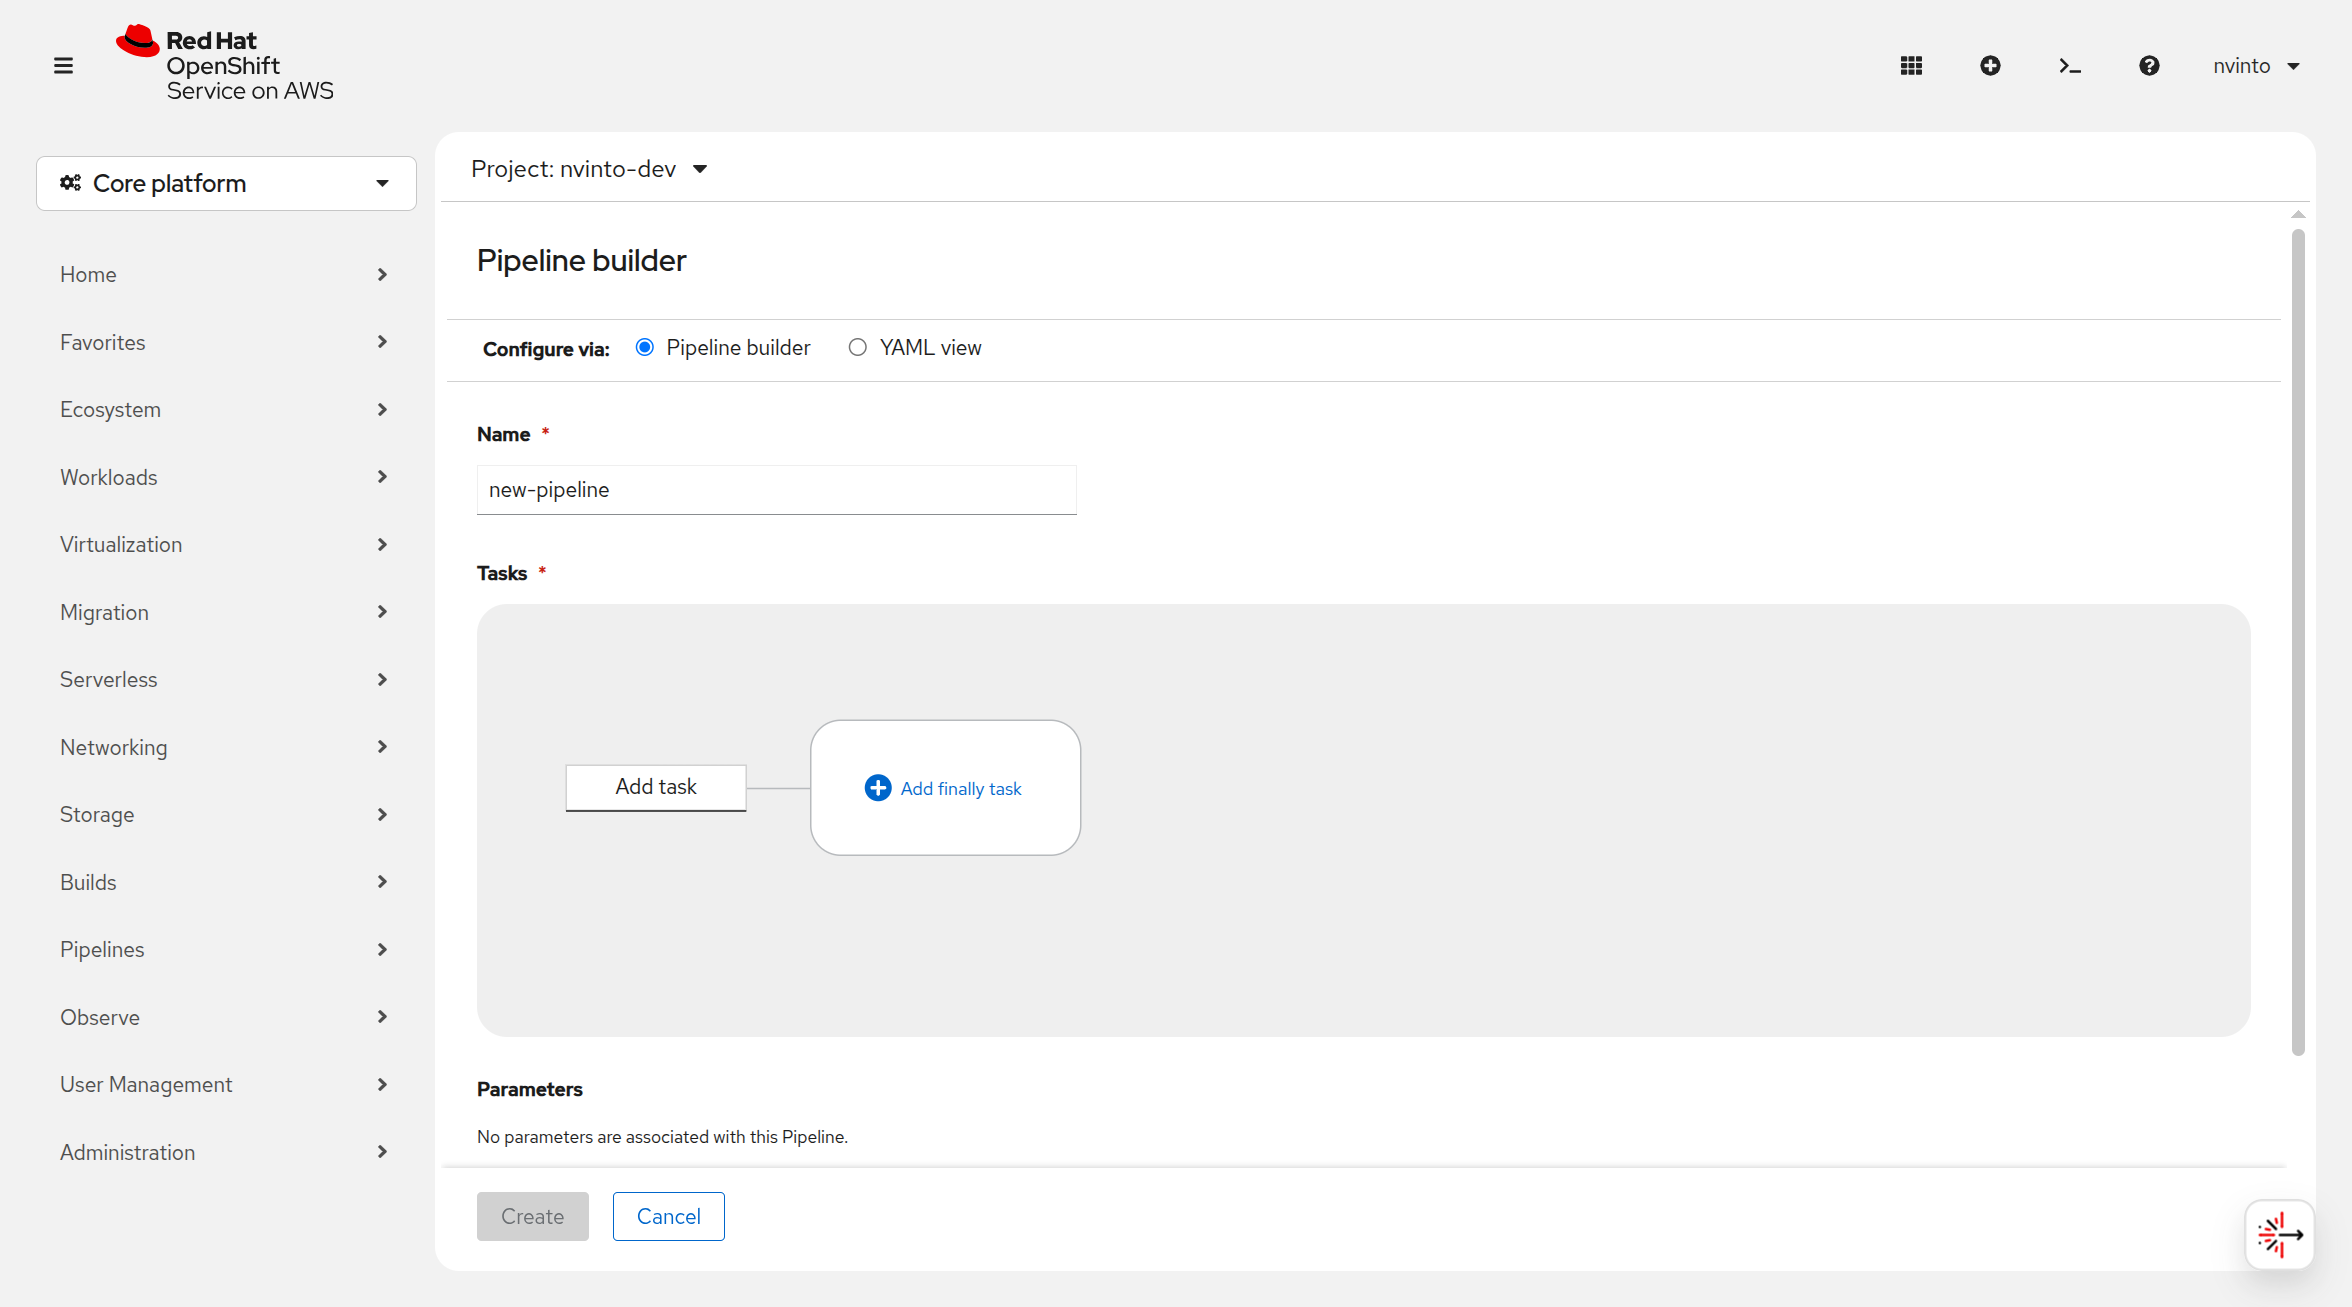Click the page vertical scrollbar
This screenshot has height=1307, width=2352.
[2298, 640]
